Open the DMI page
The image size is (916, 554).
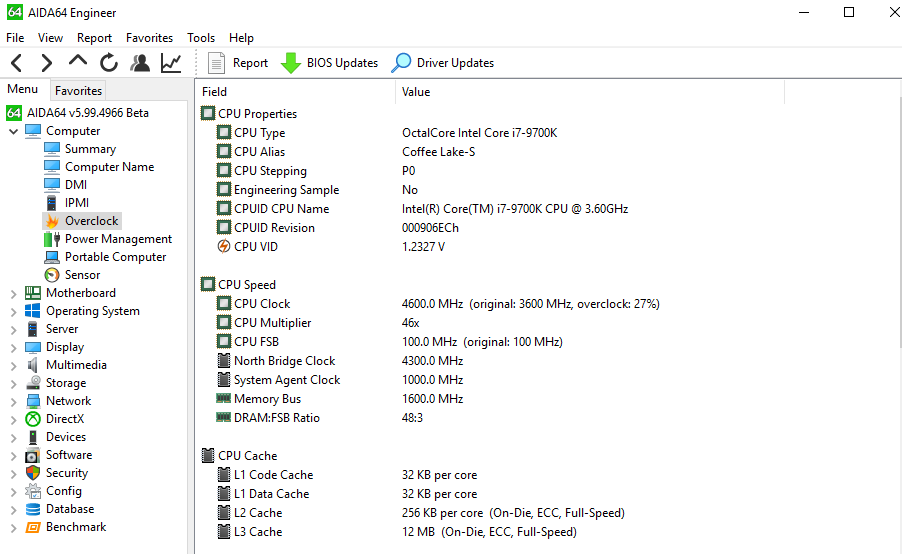pyautogui.click(x=76, y=185)
